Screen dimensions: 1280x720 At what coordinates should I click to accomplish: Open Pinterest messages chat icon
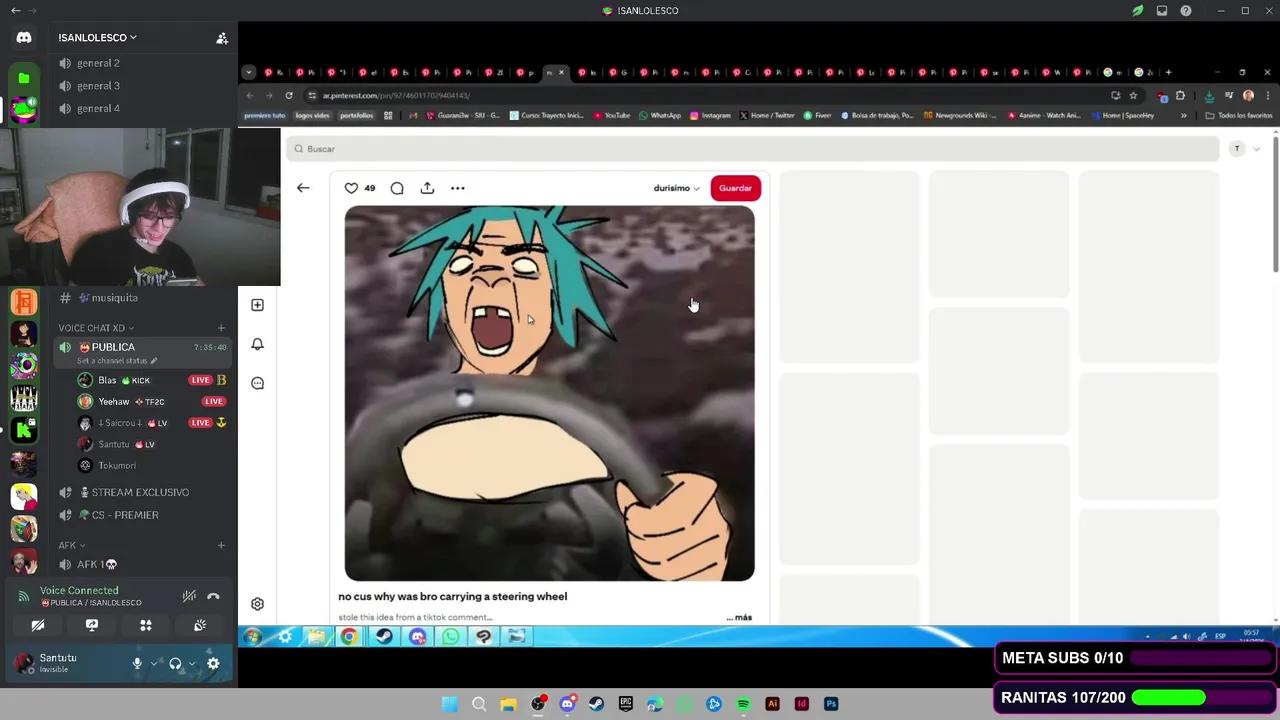257,383
